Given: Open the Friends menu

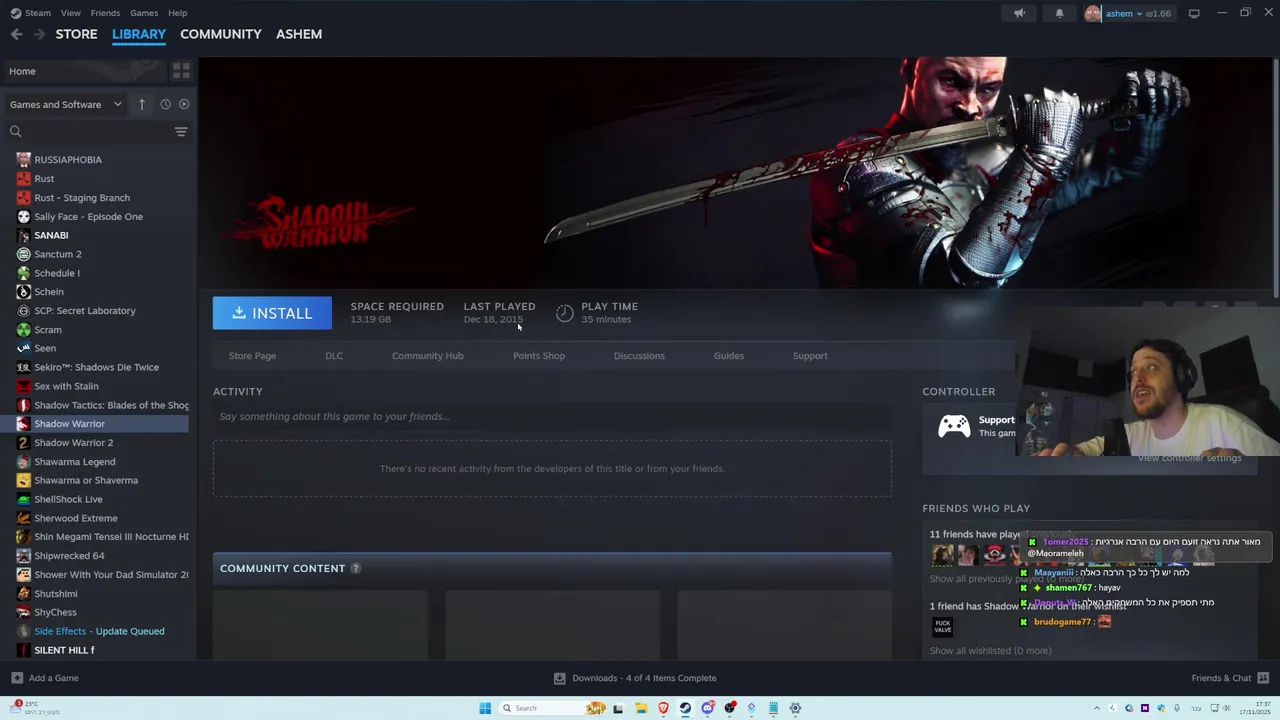Looking at the screenshot, I should click(x=105, y=13).
